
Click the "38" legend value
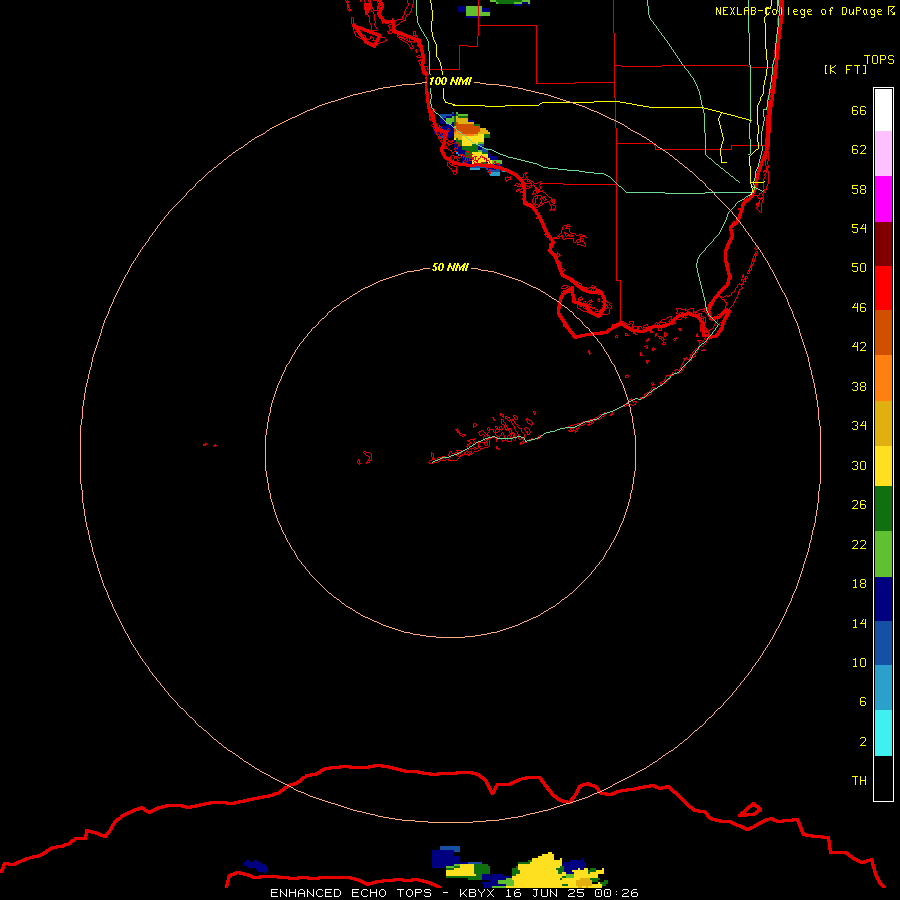(859, 387)
